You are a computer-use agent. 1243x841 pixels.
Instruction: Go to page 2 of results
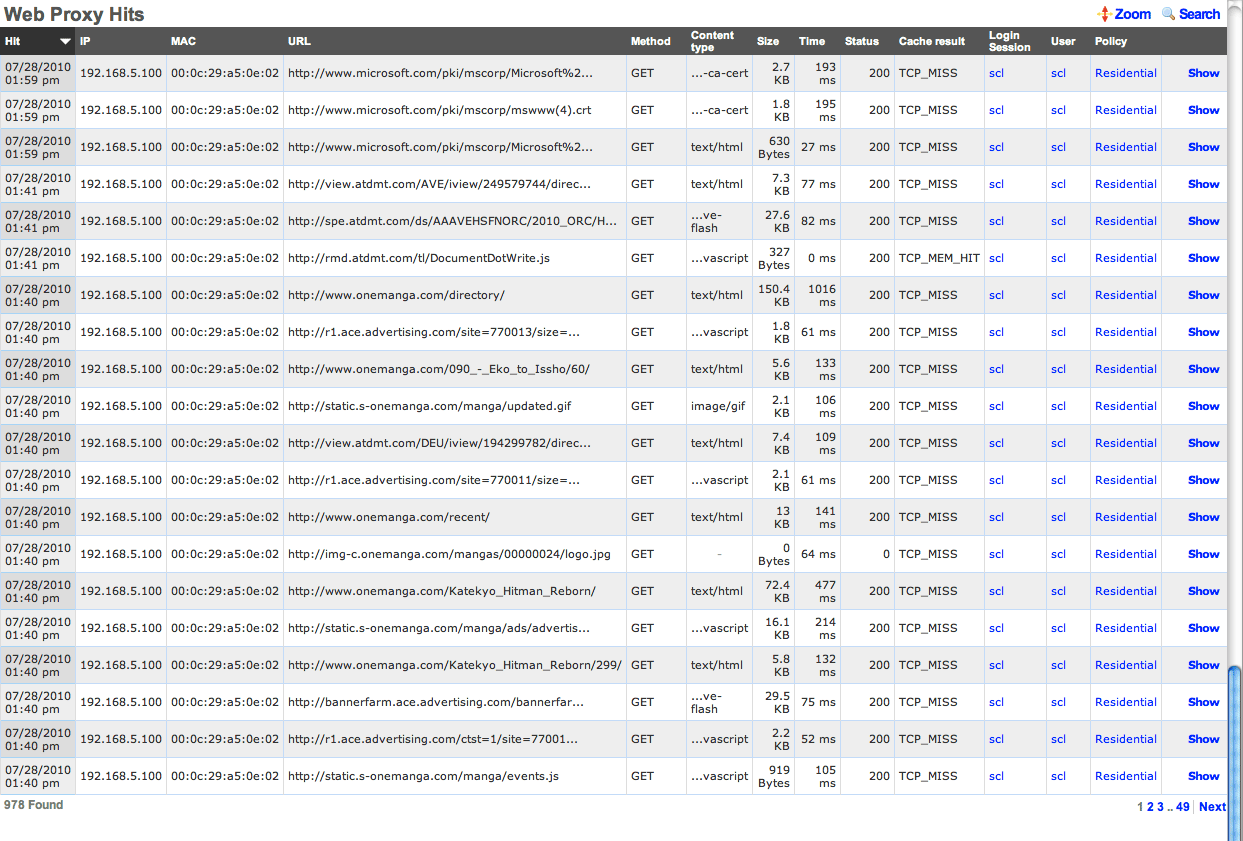pyautogui.click(x=1150, y=807)
